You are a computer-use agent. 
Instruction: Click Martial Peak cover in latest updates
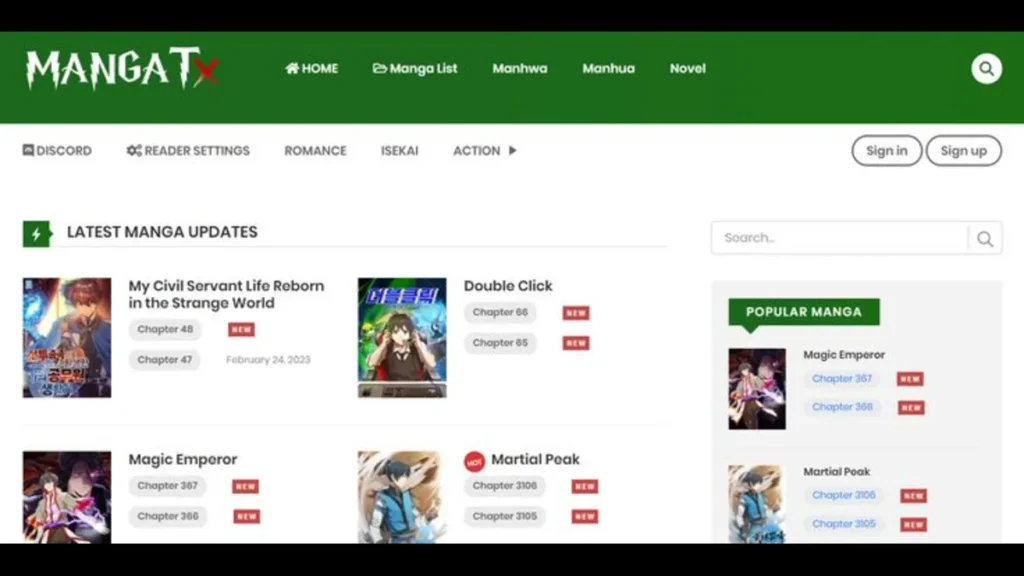coord(402,497)
